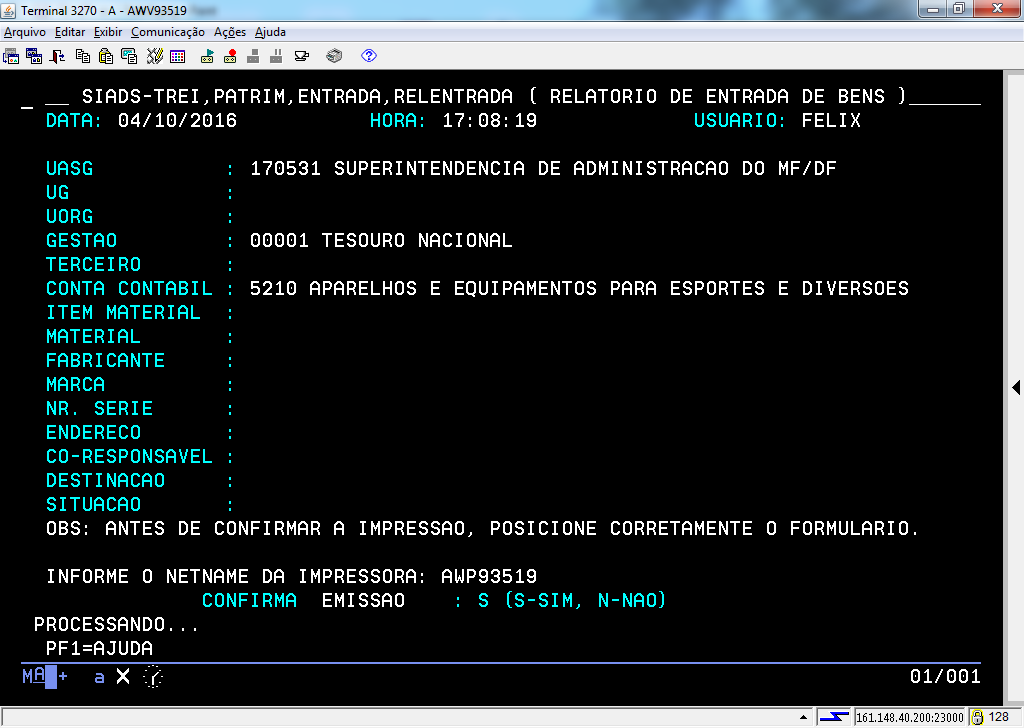The width and height of the screenshot is (1024, 728).
Task: Click the PROCESSANDO... status message
Action: pyautogui.click(x=116, y=625)
